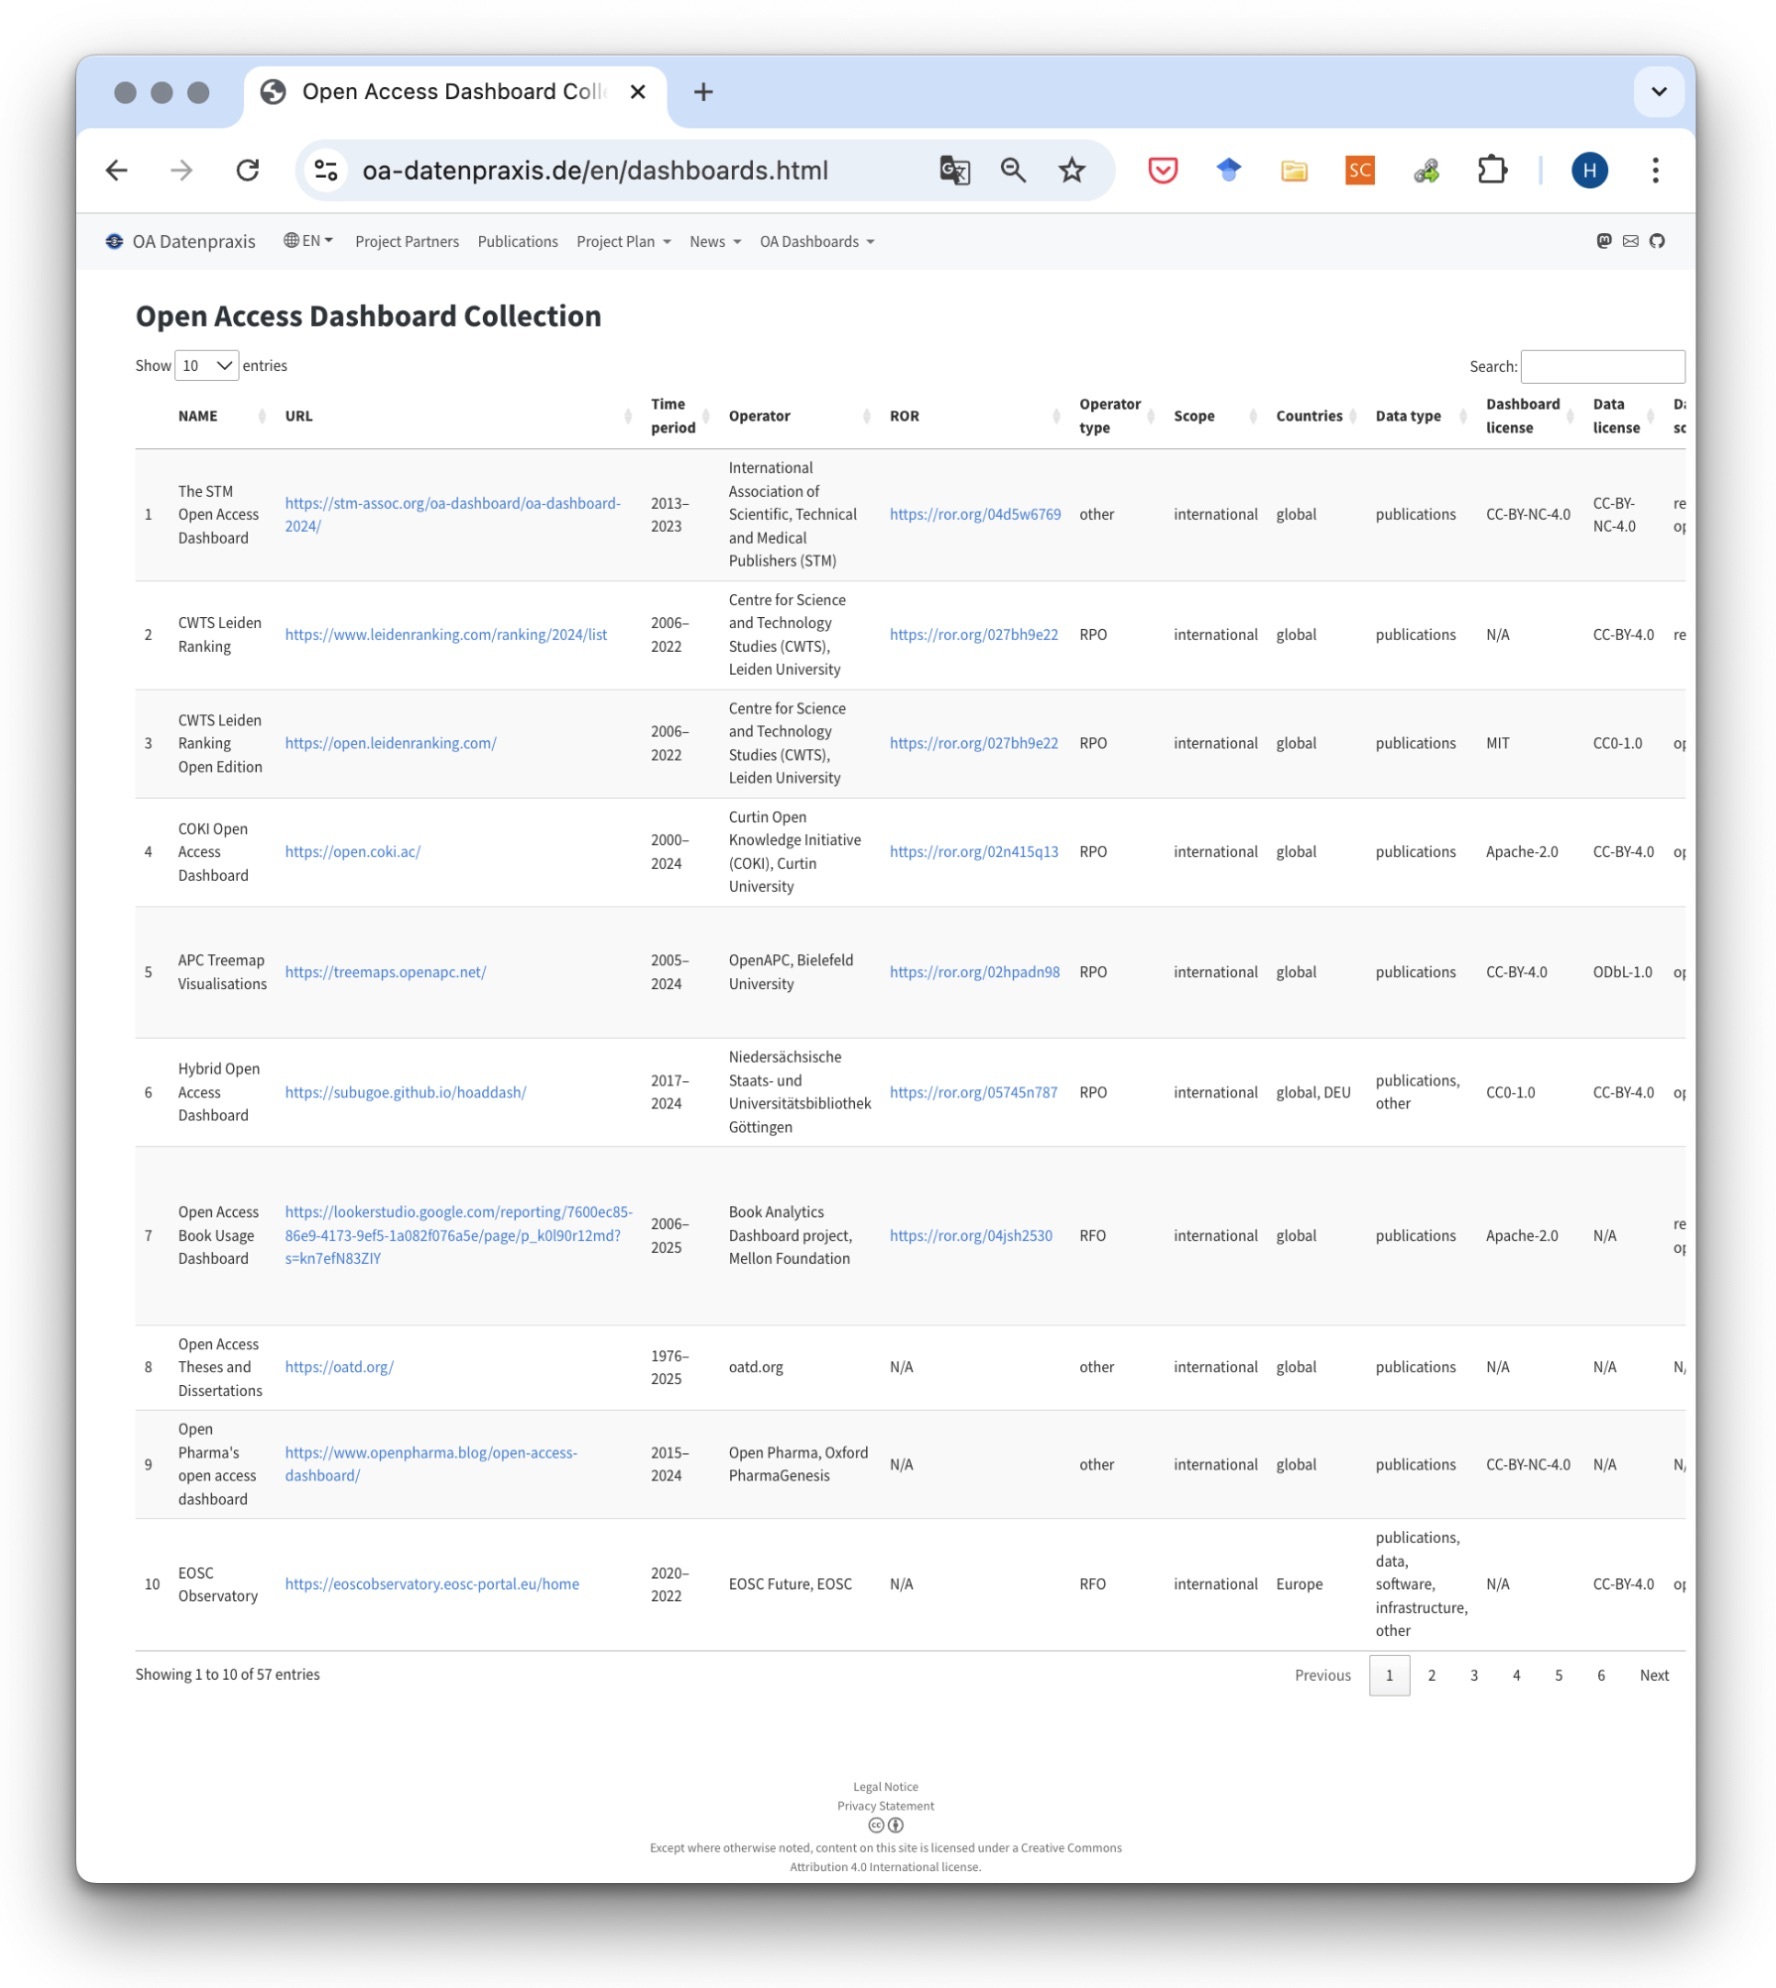Select the 'global, DEU' countries cell
The width and height of the screenshot is (1776, 1988).
coord(1313,1093)
